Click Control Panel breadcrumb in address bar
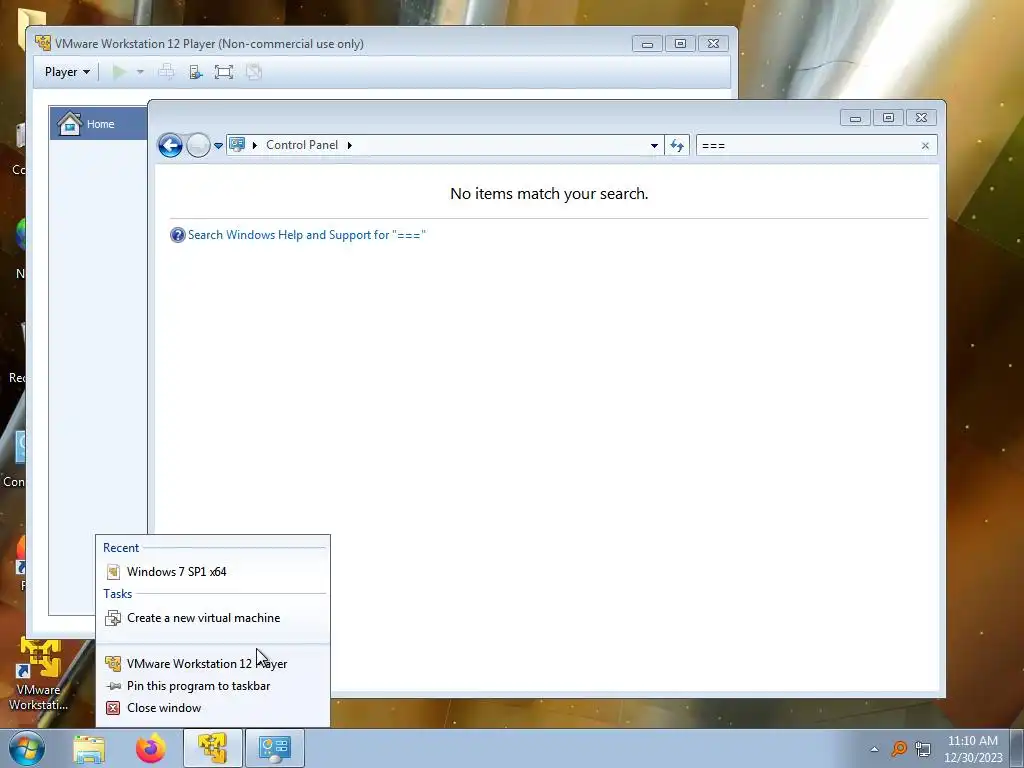 pyautogui.click(x=302, y=145)
